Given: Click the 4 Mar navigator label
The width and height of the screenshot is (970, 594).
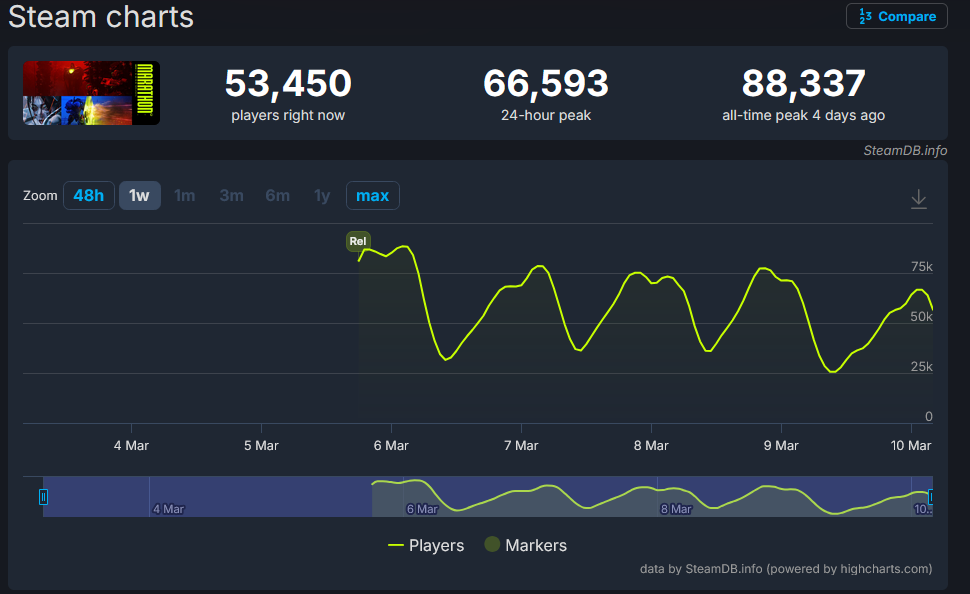Looking at the screenshot, I should pos(168,509).
